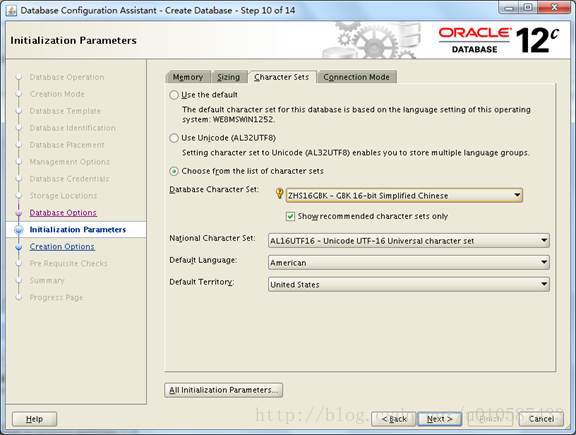Click the Management Options step
The width and height of the screenshot is (576, 435).
pos(69,162)
